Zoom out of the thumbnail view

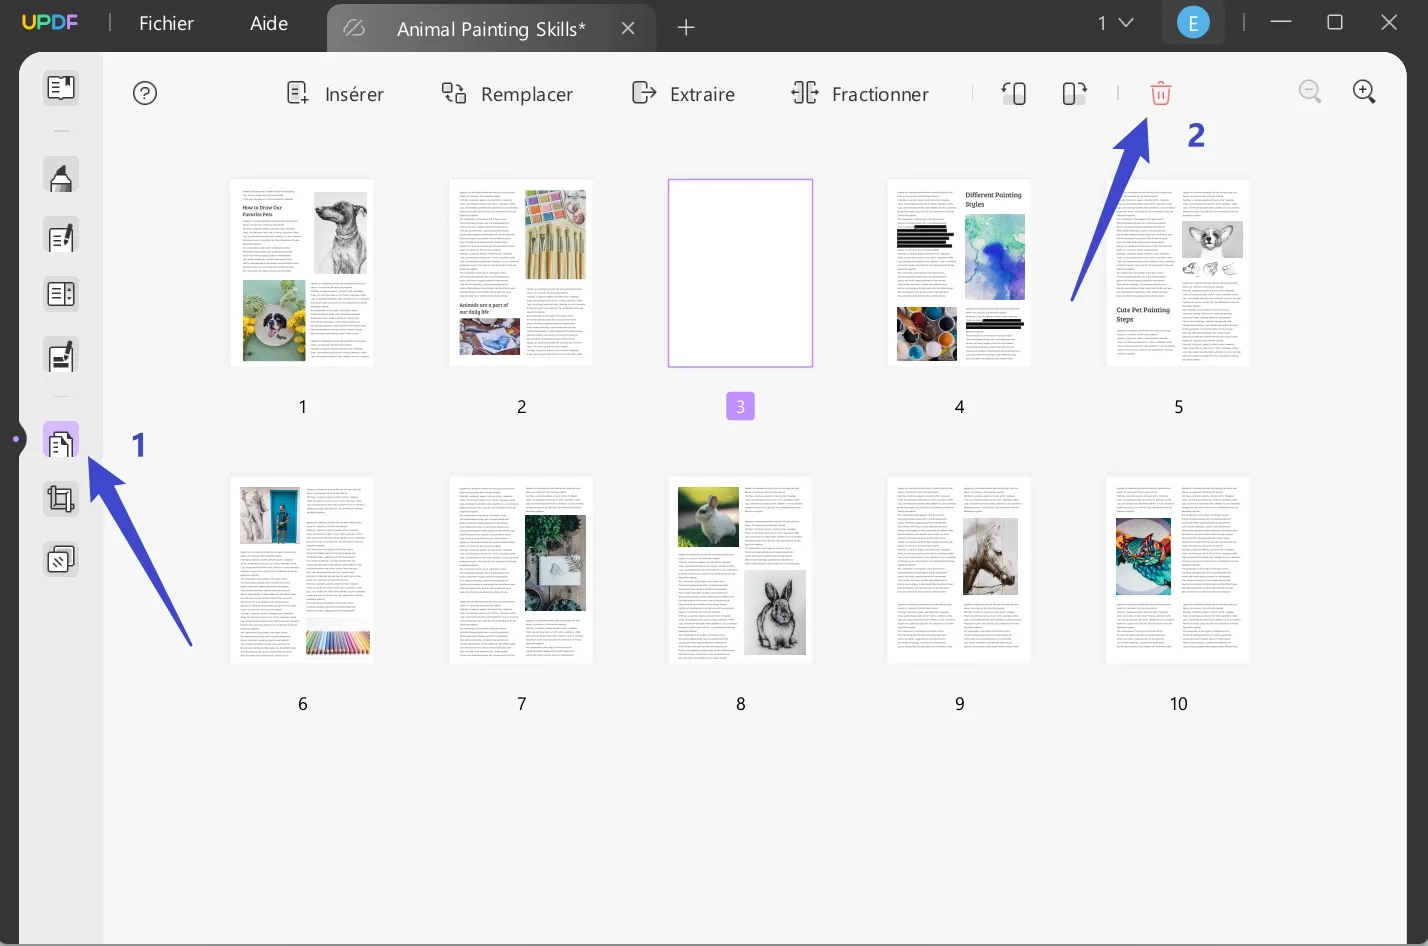(1310, 91)
